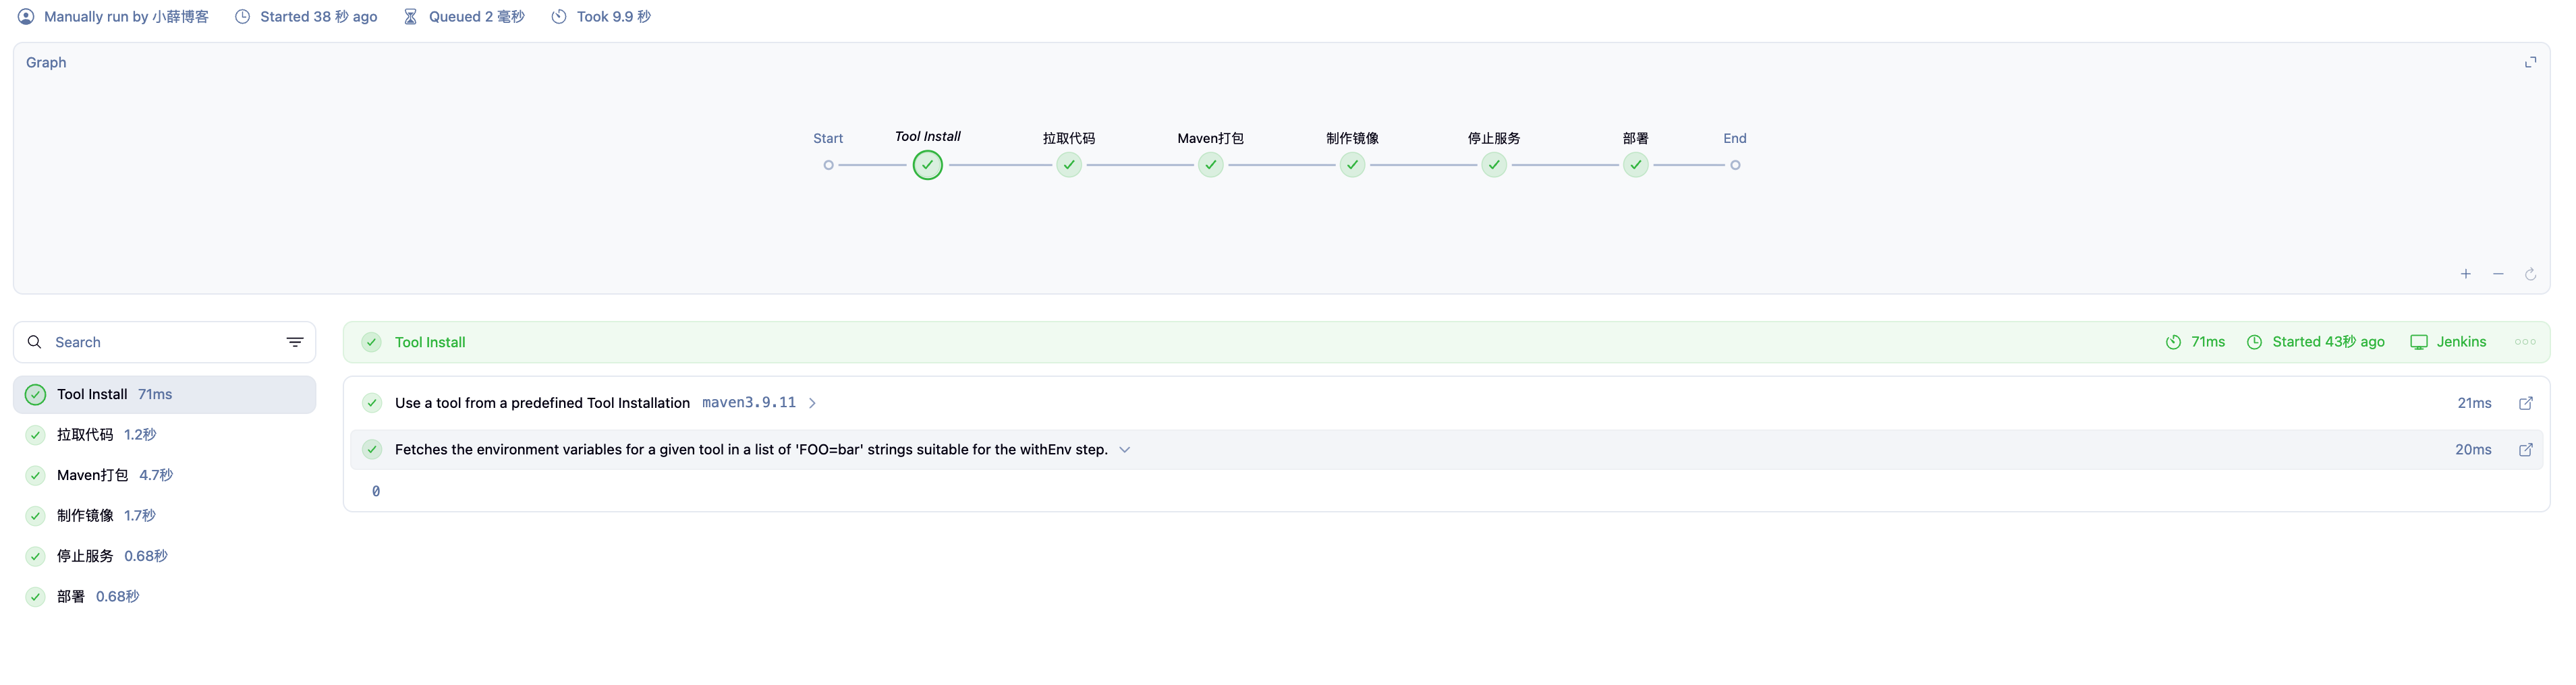Viewport: 2576px width, 685px height.
Task: Click the log output line 0
Action: (x=376, y=491)
